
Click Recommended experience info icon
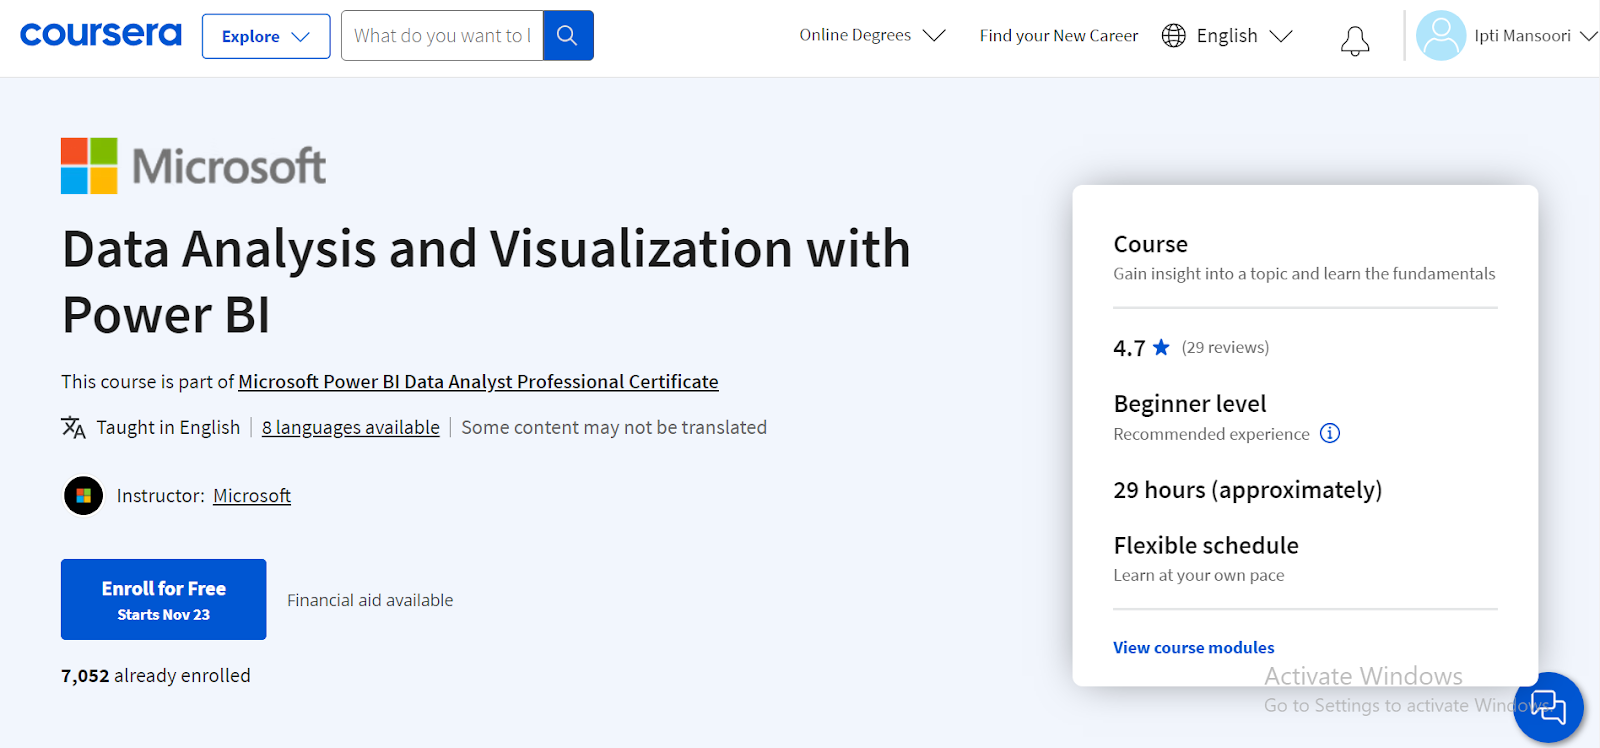(x=1330, y=433)
